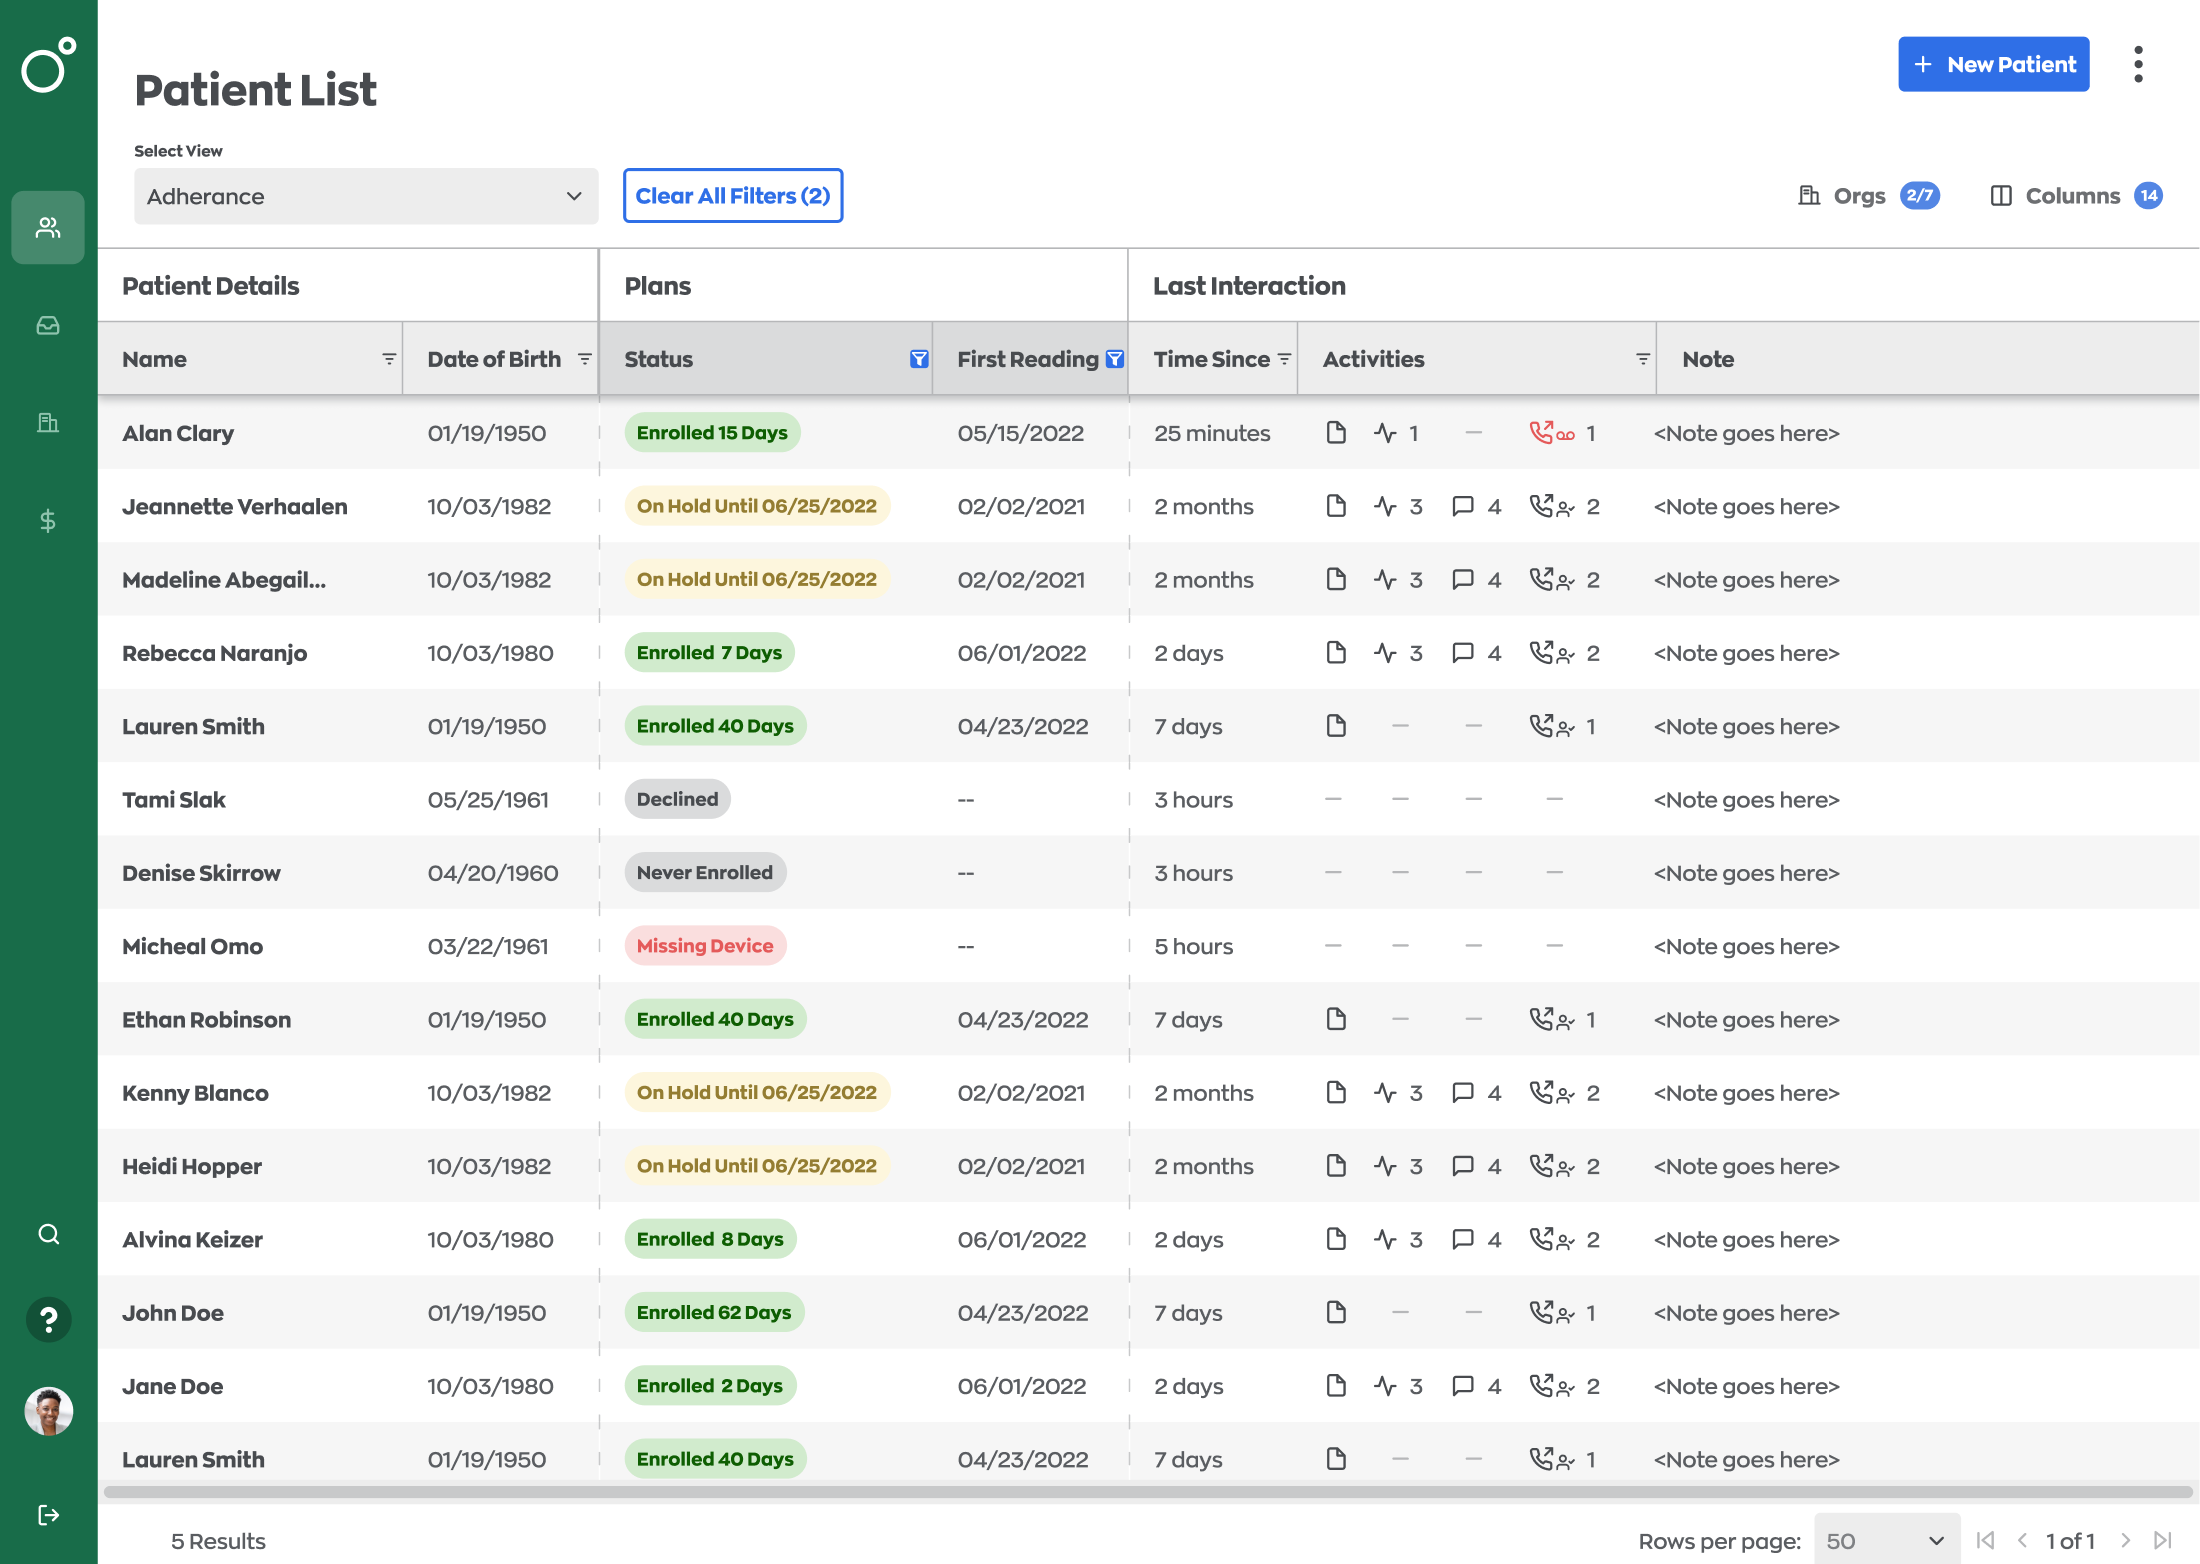Open the Columns panel showing 14 columns
The image size is (2200, 1564).
click(x=2072, y=195)
